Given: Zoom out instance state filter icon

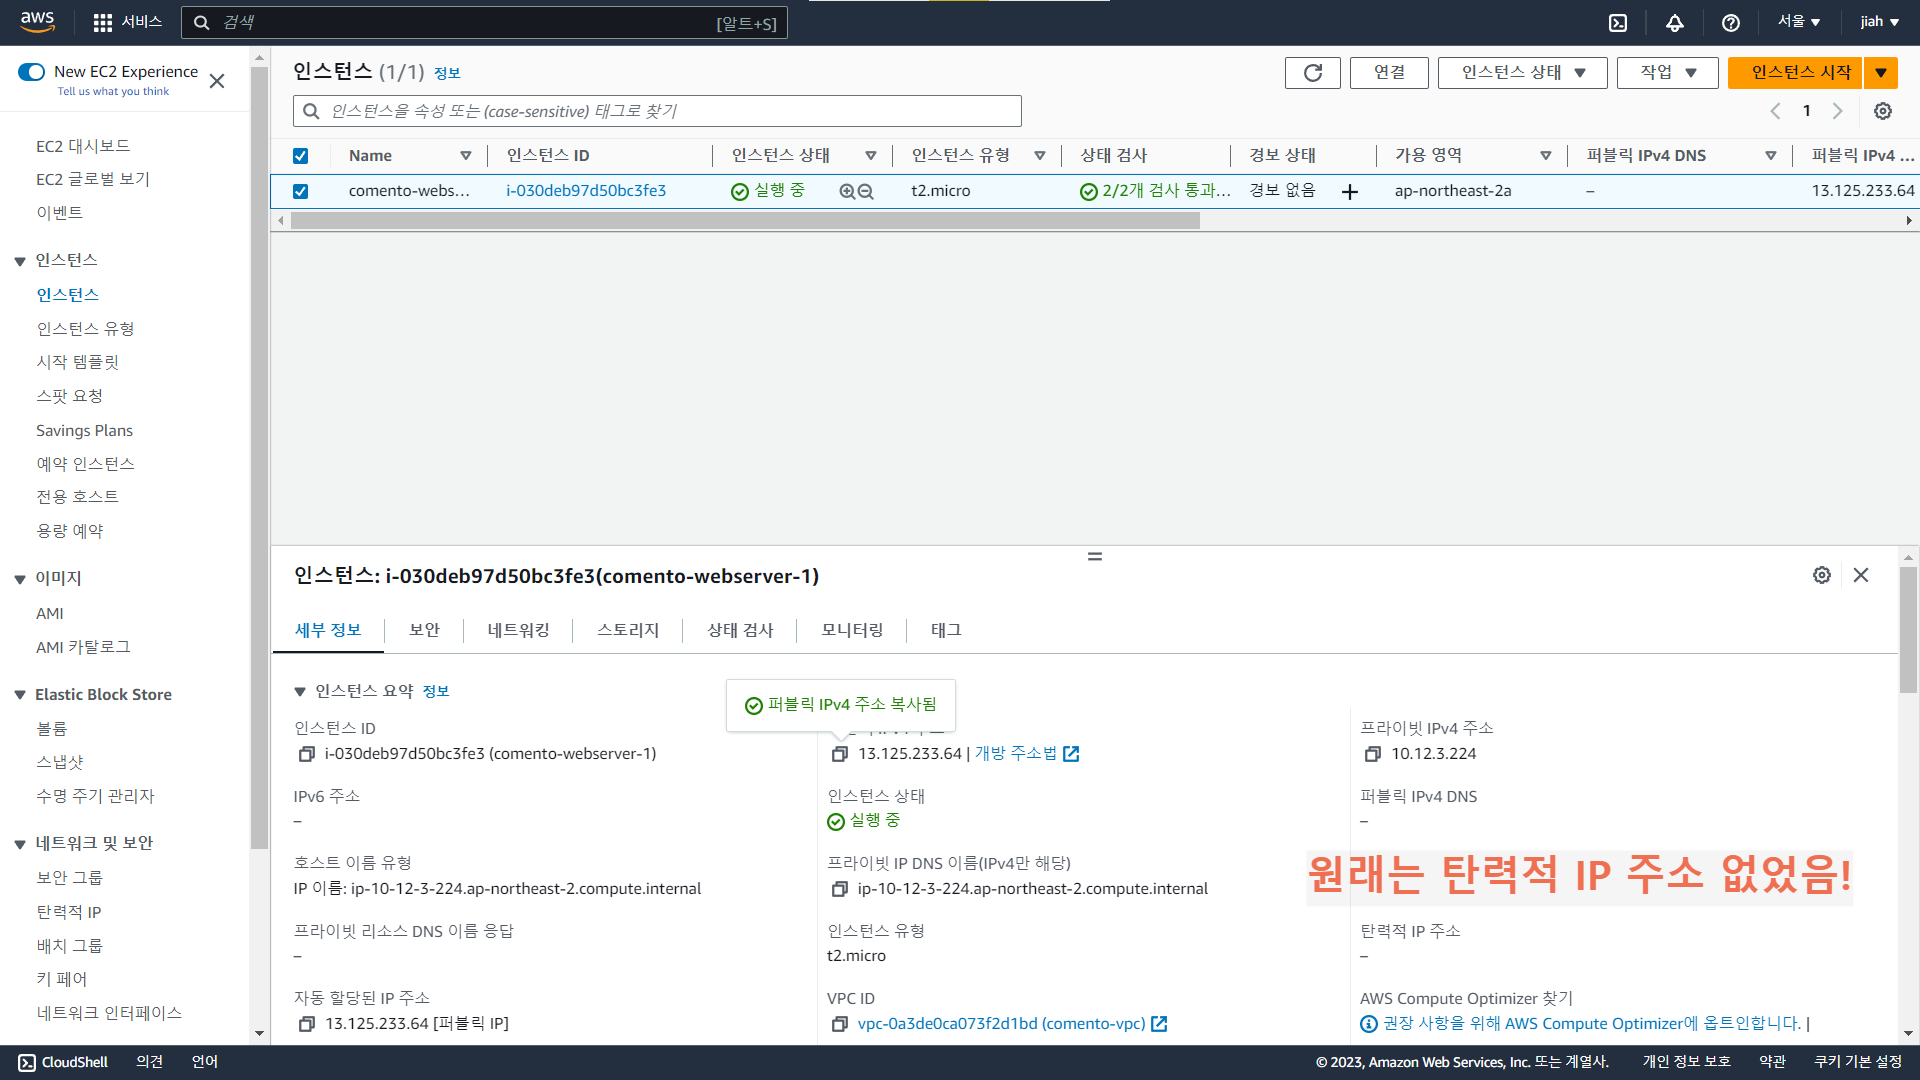Looking at the screenshot, I should tap(866, 191).
